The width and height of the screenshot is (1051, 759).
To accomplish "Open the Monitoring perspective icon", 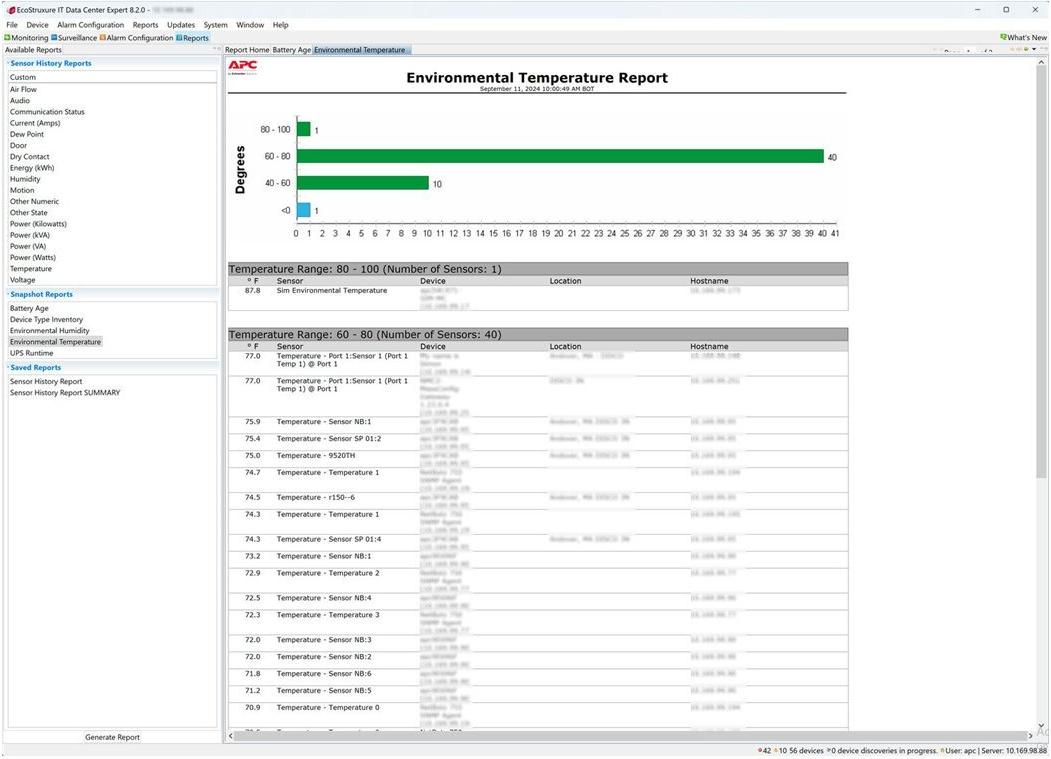I will click(26, 38).
